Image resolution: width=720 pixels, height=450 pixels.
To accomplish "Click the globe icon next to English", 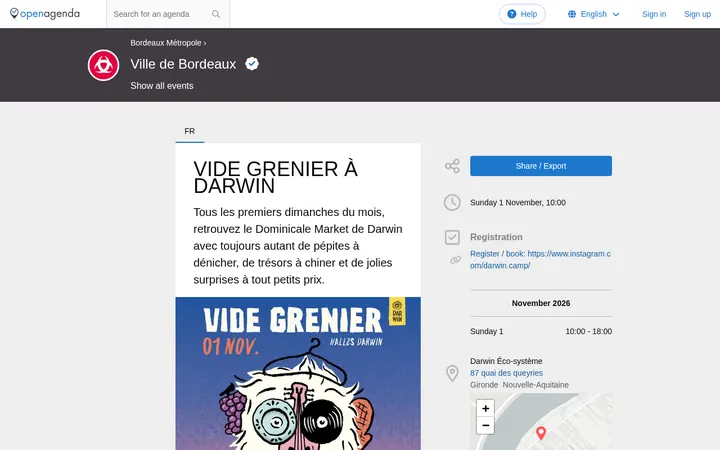I will tap(572, 14).
